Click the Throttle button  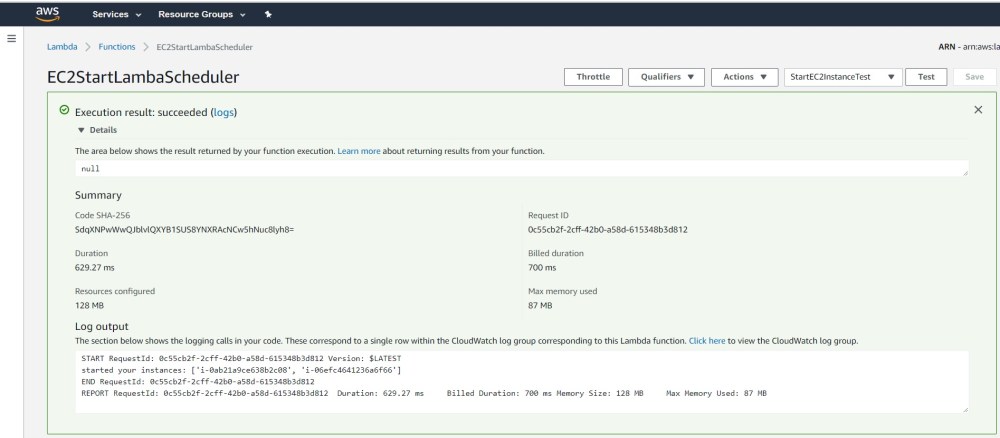(594, 77)
